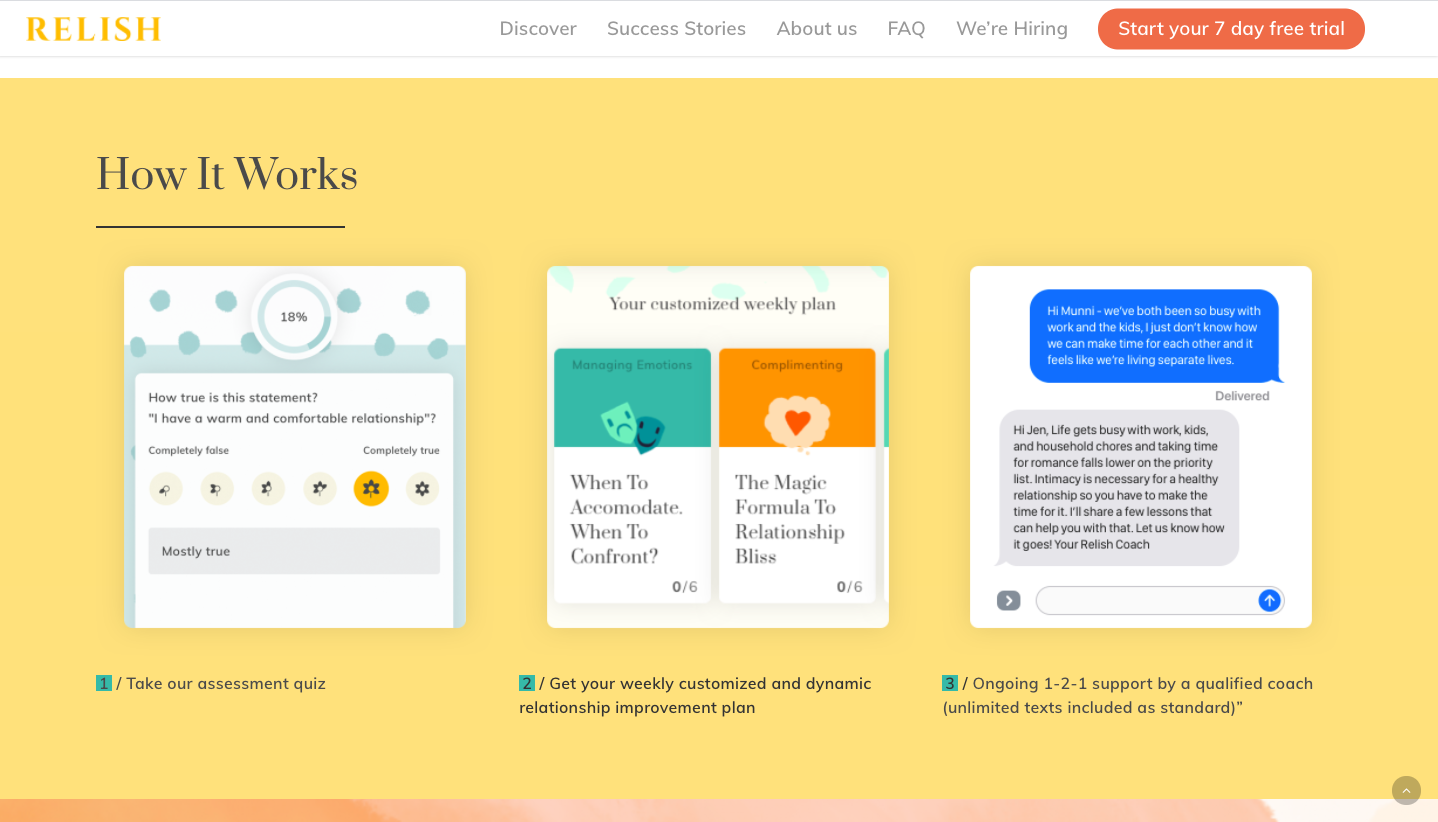Screen dimensions: 1438x822
Task: Click the Complimenting category label
Action: pyautogui.click(x=797, y=365)
